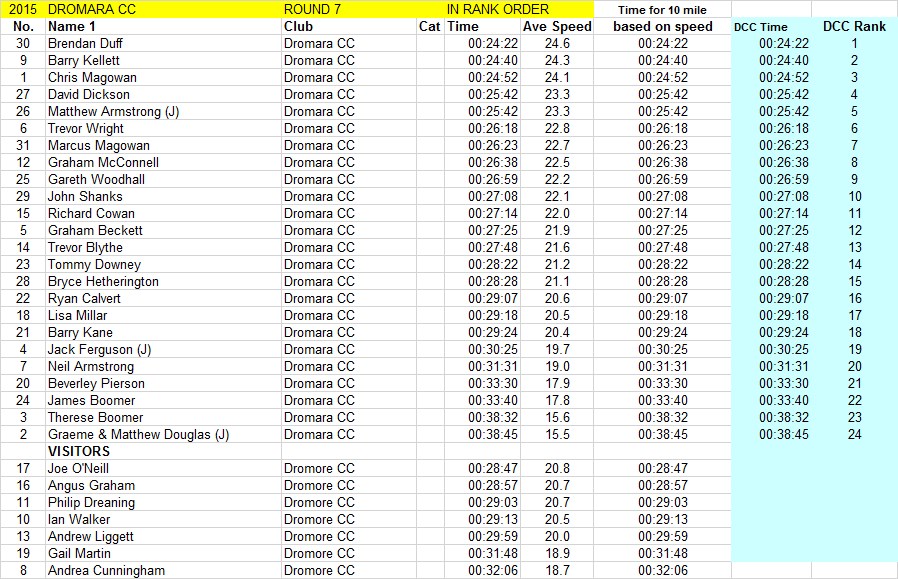
Task: Click the Ave Speed value "22.0"
Action: 557,214
